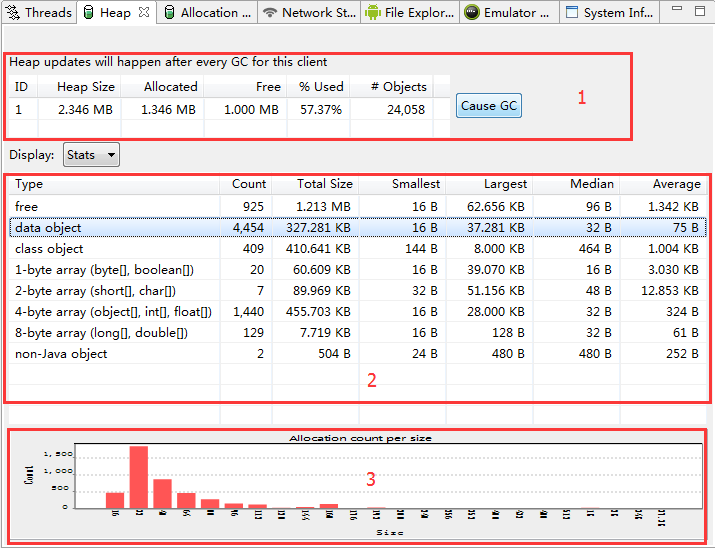This screenshot has width=715, height=548.
Task: Click the Threads tab icon
Action: 12,12
